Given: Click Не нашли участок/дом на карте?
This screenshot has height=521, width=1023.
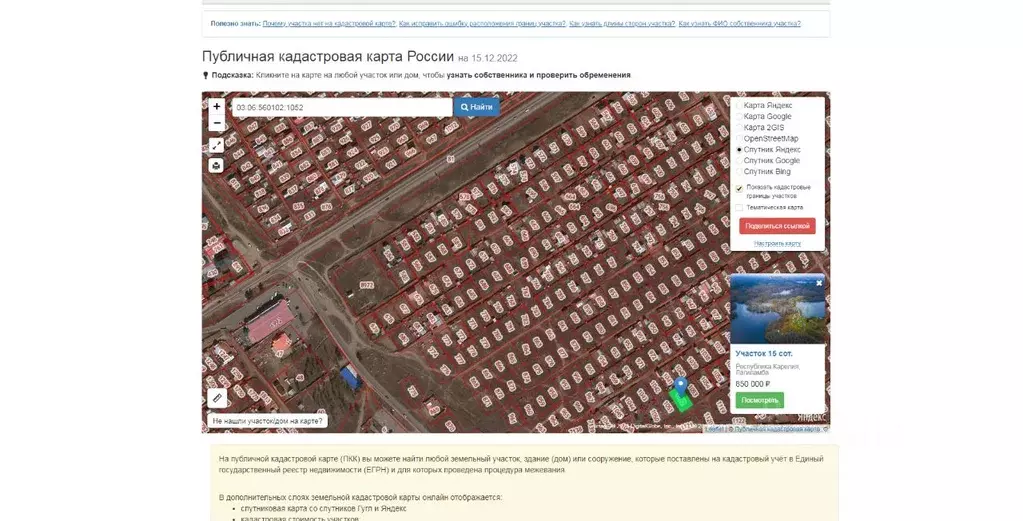Looking at the screenshot, I should [x=267, y=421].
